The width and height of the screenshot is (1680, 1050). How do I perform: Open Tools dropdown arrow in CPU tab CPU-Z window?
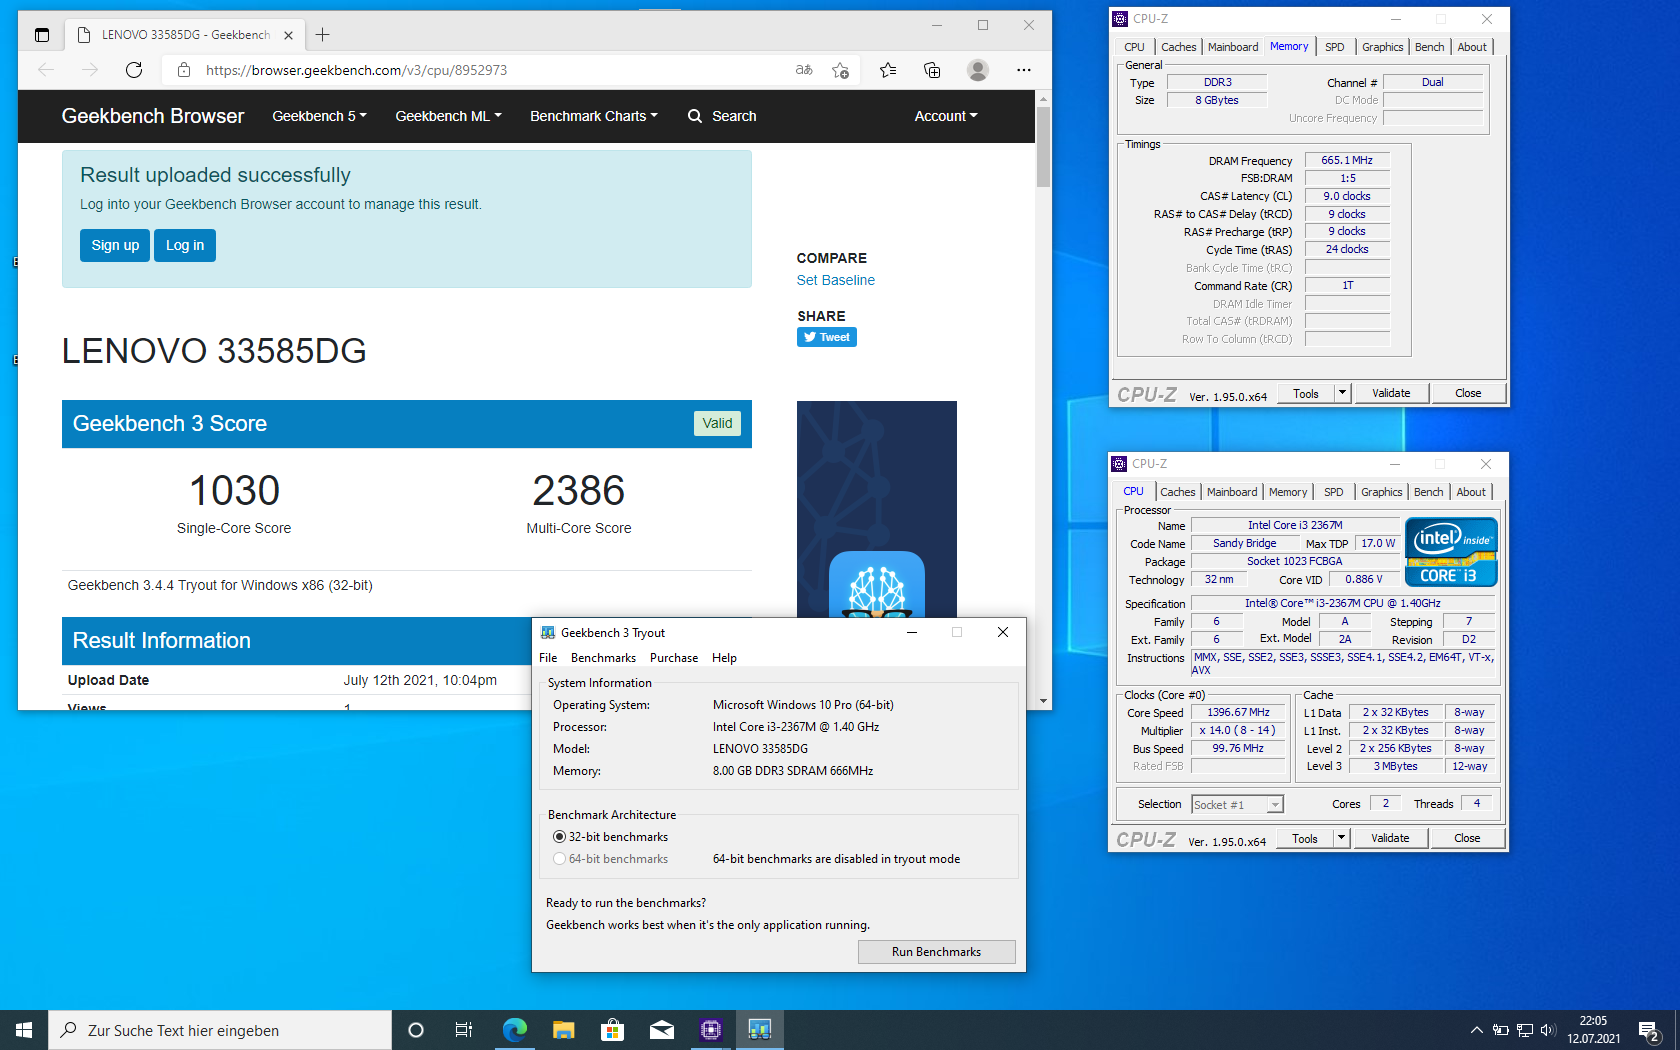[x=1342, y=838]
